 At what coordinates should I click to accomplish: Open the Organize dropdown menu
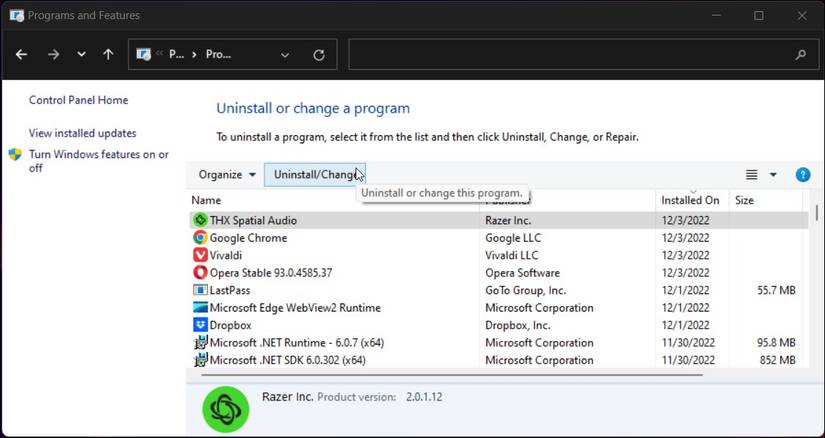(227, 174)
